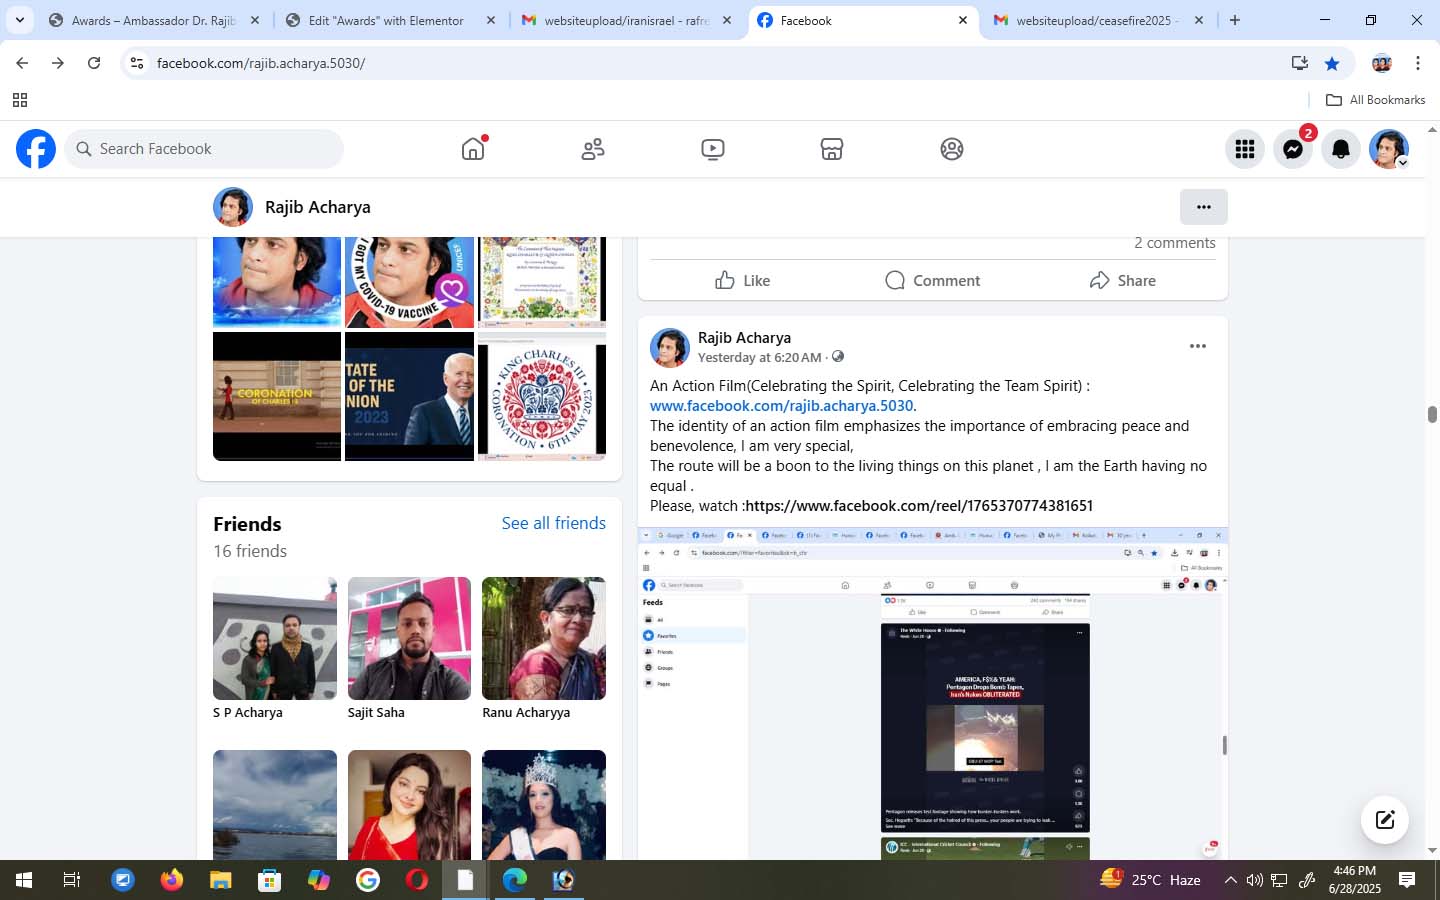The width and height of the screenshot is (1440, 900).
Task: Click the Comment button
Action: coord(933,281)
